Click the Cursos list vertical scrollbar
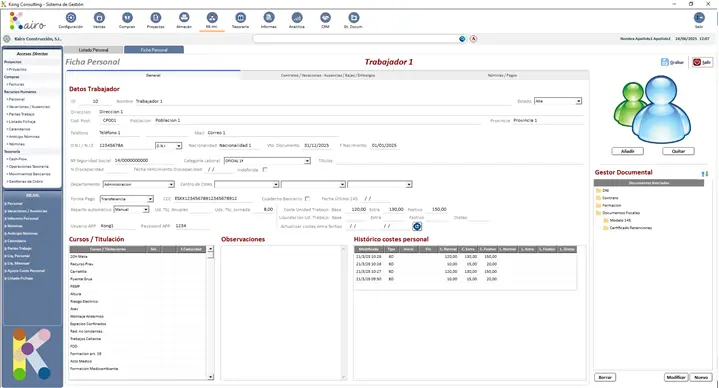The image size is (719, 388). pos(210,313)
